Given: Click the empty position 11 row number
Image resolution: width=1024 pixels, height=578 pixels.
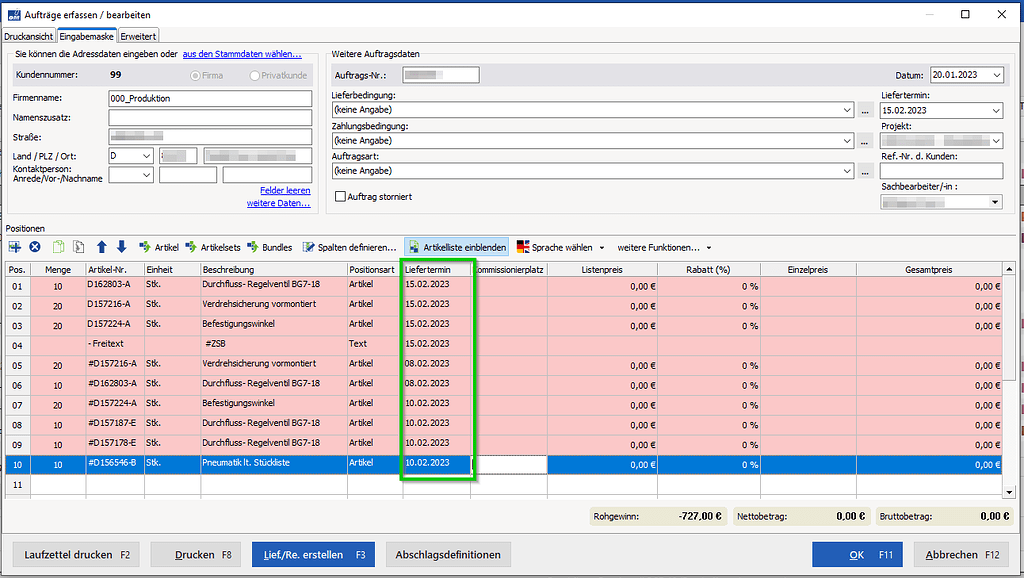Looking at the screenshot, I should click(x=18, y=485).
